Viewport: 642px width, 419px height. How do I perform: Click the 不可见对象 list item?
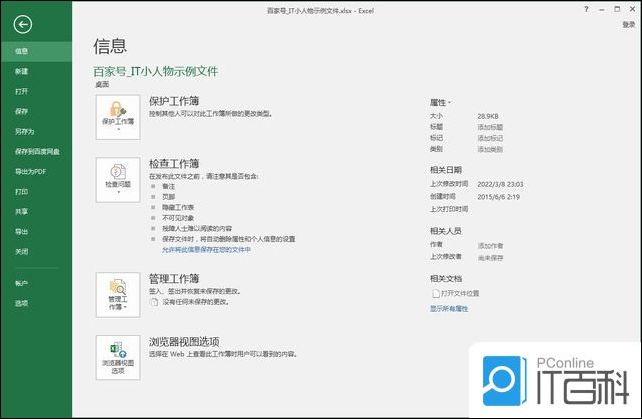coord(178,218)
